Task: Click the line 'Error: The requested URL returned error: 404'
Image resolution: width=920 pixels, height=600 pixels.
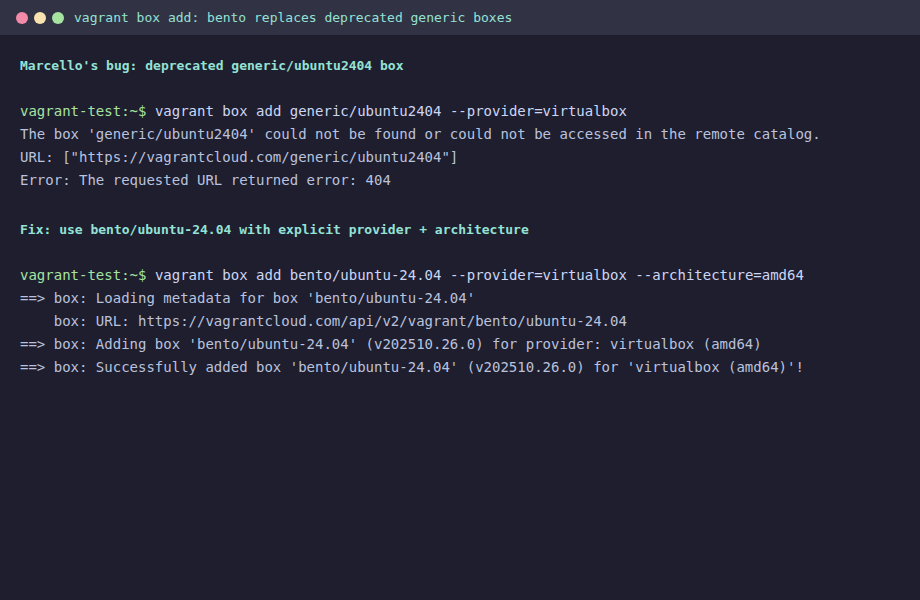Action: coord(205,180)
